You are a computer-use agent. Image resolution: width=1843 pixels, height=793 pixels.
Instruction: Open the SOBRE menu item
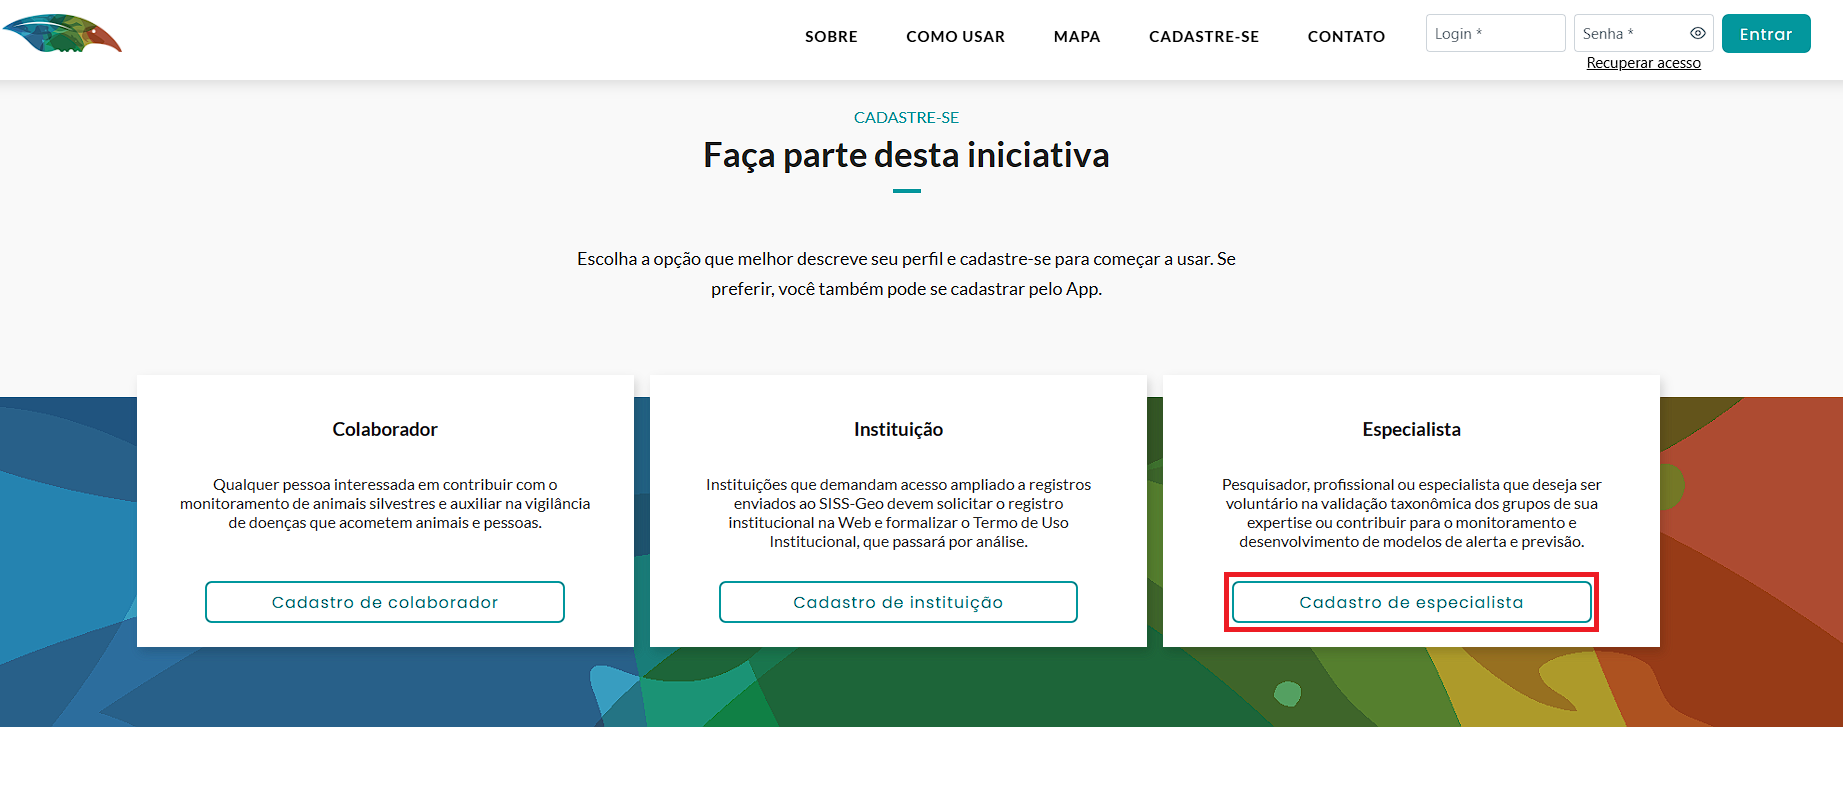point(831,37)
